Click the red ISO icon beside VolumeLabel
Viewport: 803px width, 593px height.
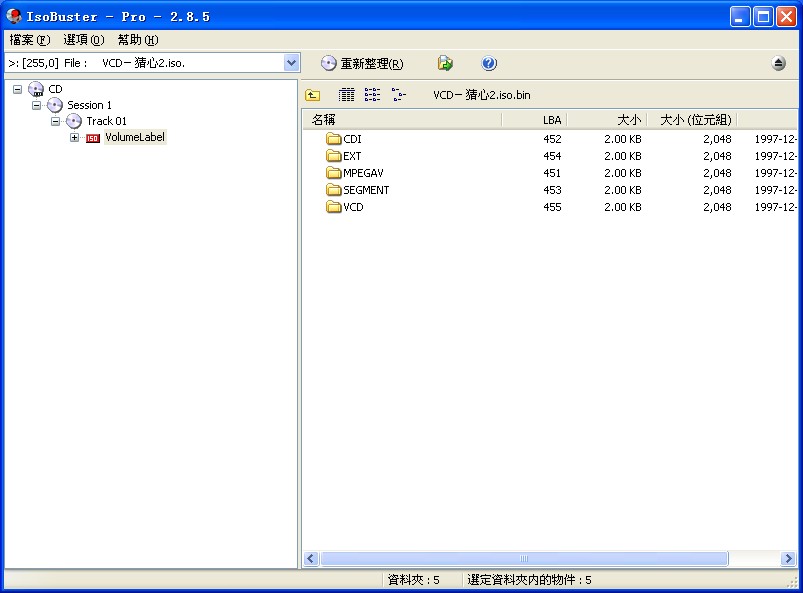(x=93, y=138)
